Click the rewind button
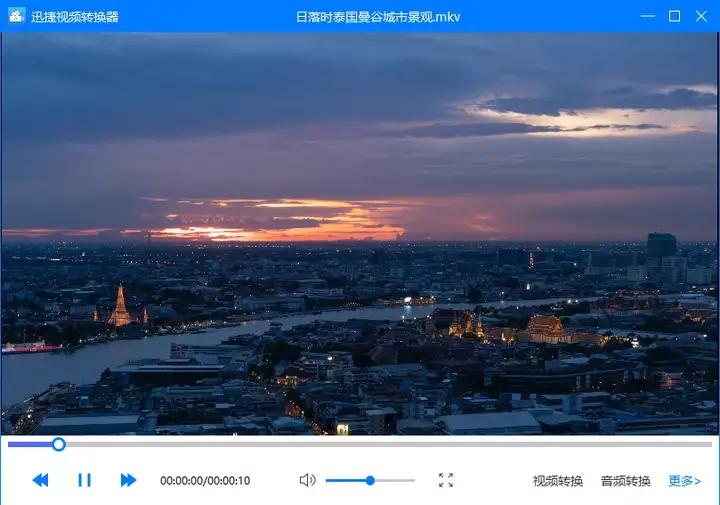 pyautogui.click(x=40, y=480)
